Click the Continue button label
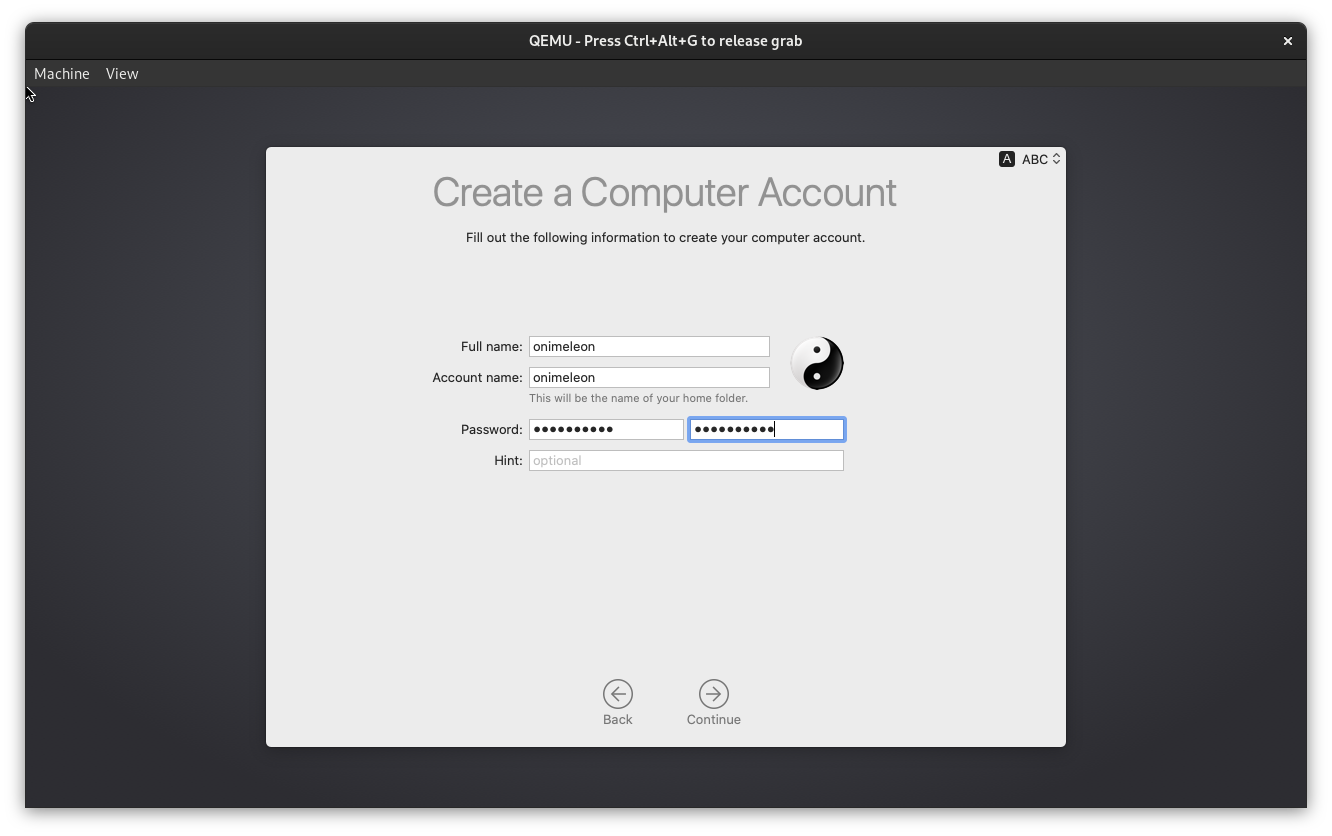The height and width of the screenshot is (836, 1332). click(713, 719)
